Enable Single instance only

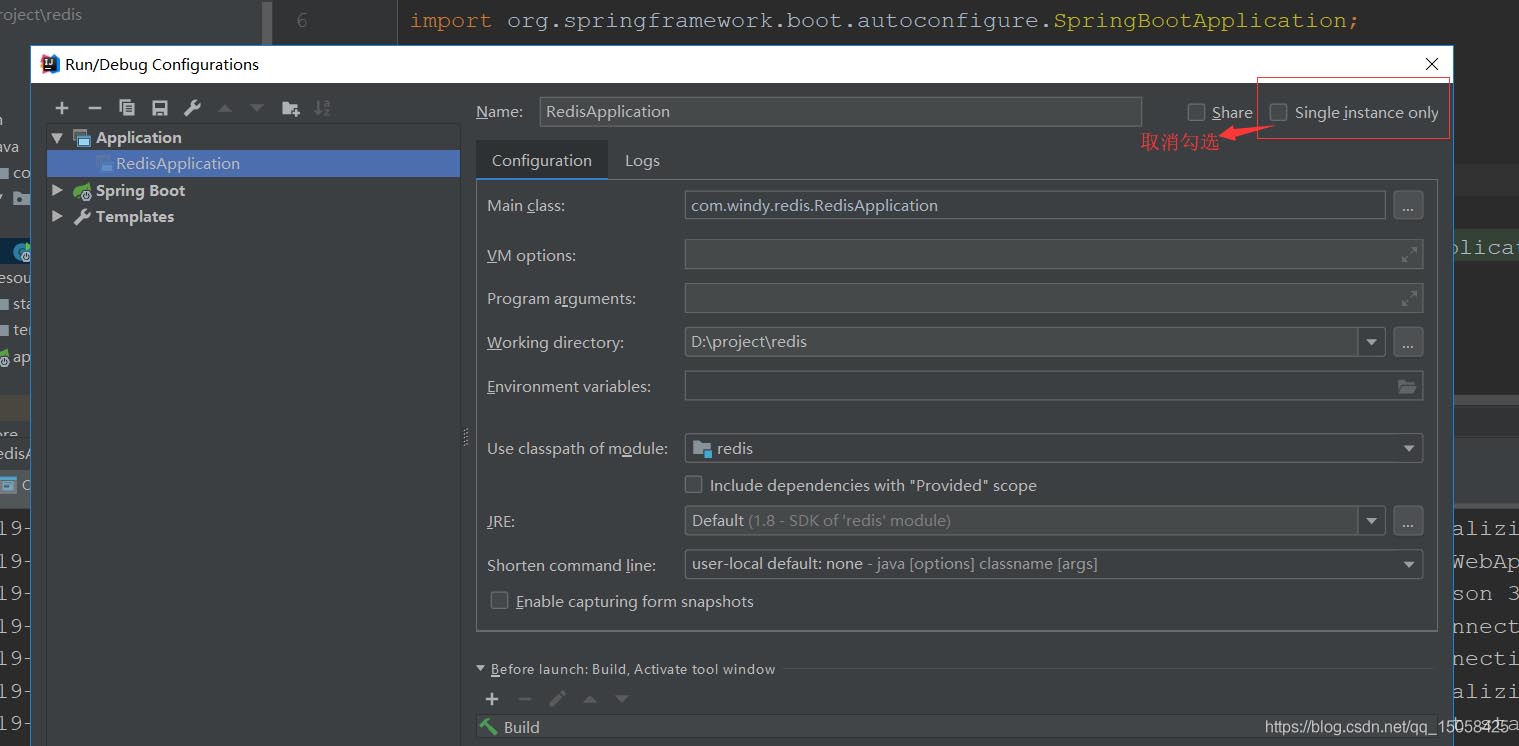1277,112
